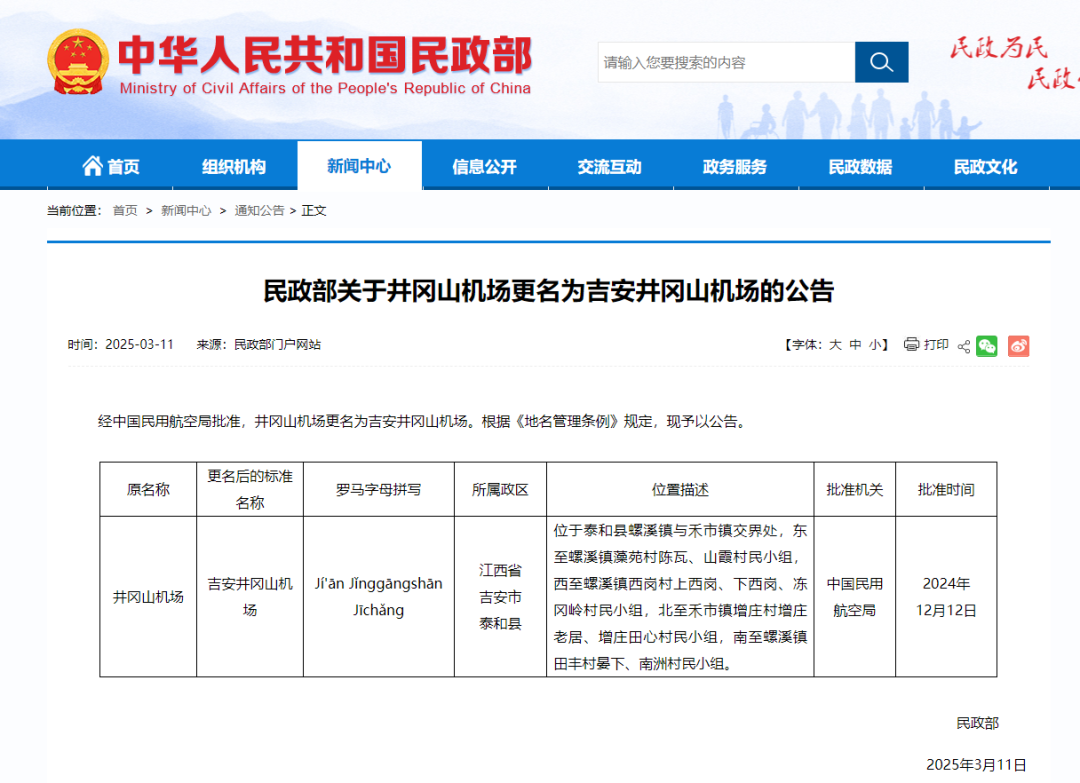The image size is (1080, 783).
Task: Click the printer icon
Action: point(911,344)
